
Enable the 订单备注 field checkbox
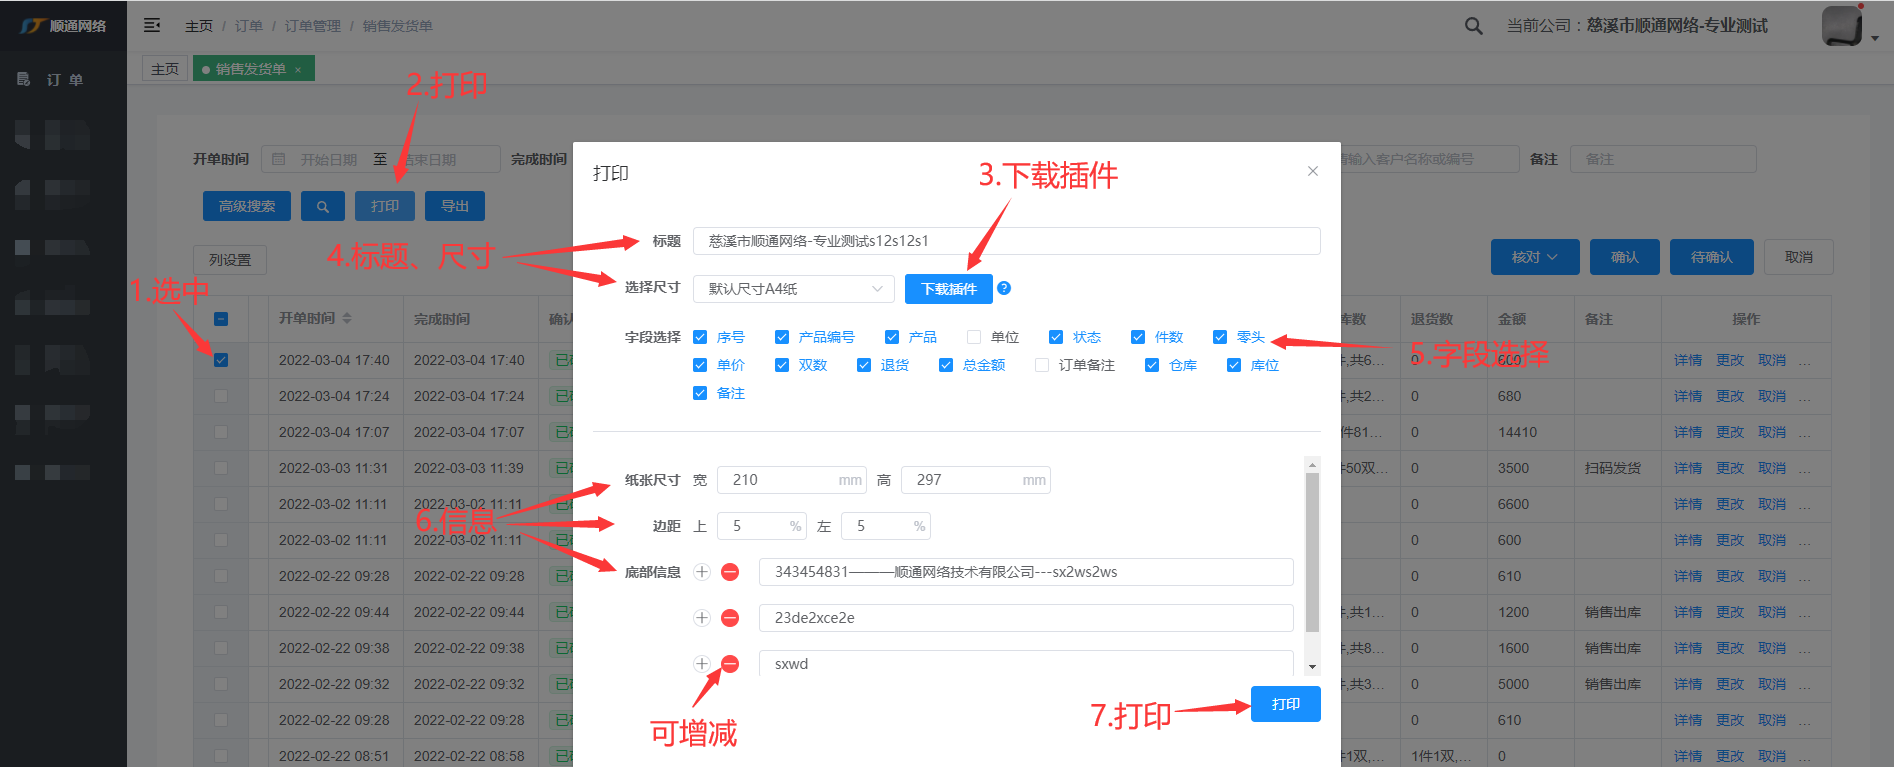1042,365
